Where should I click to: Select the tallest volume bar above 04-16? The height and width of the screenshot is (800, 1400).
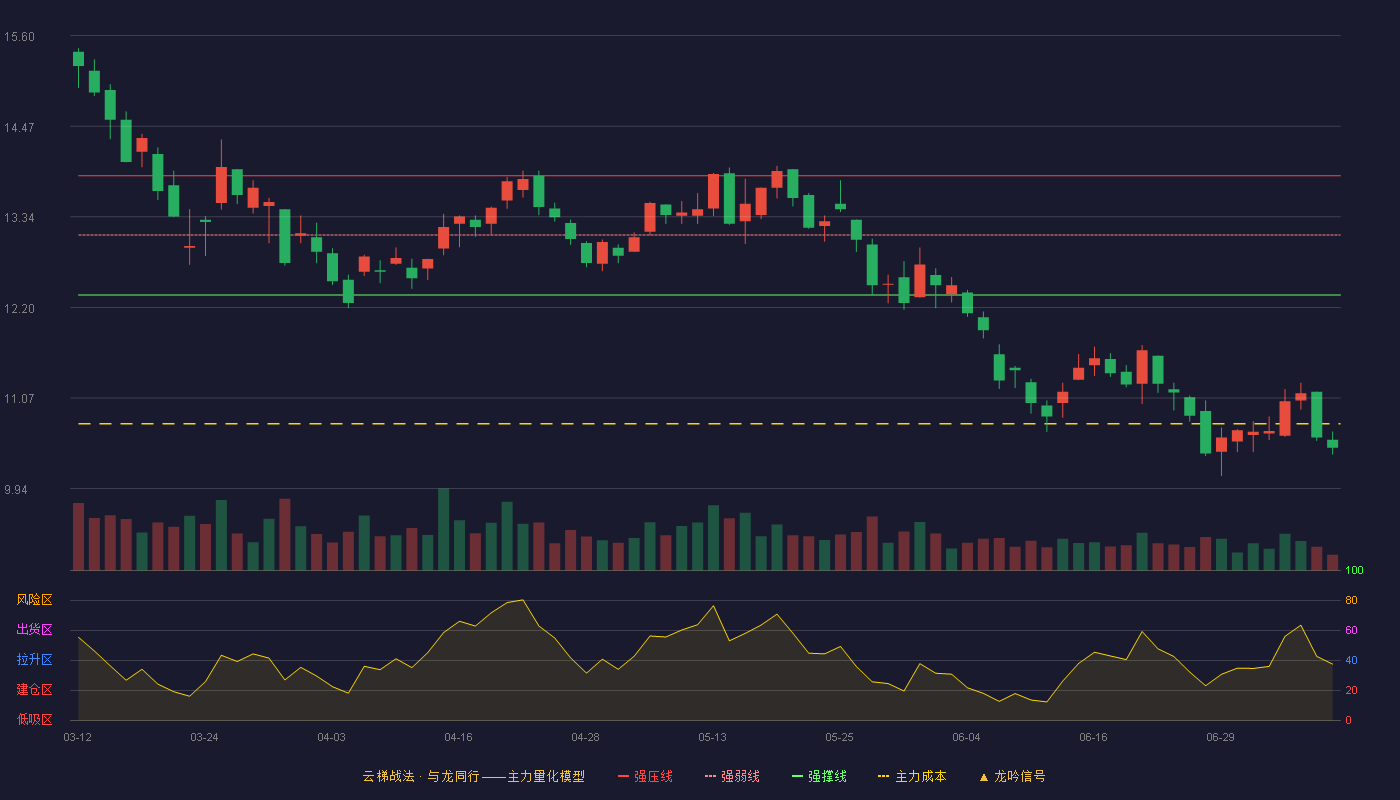443,530
